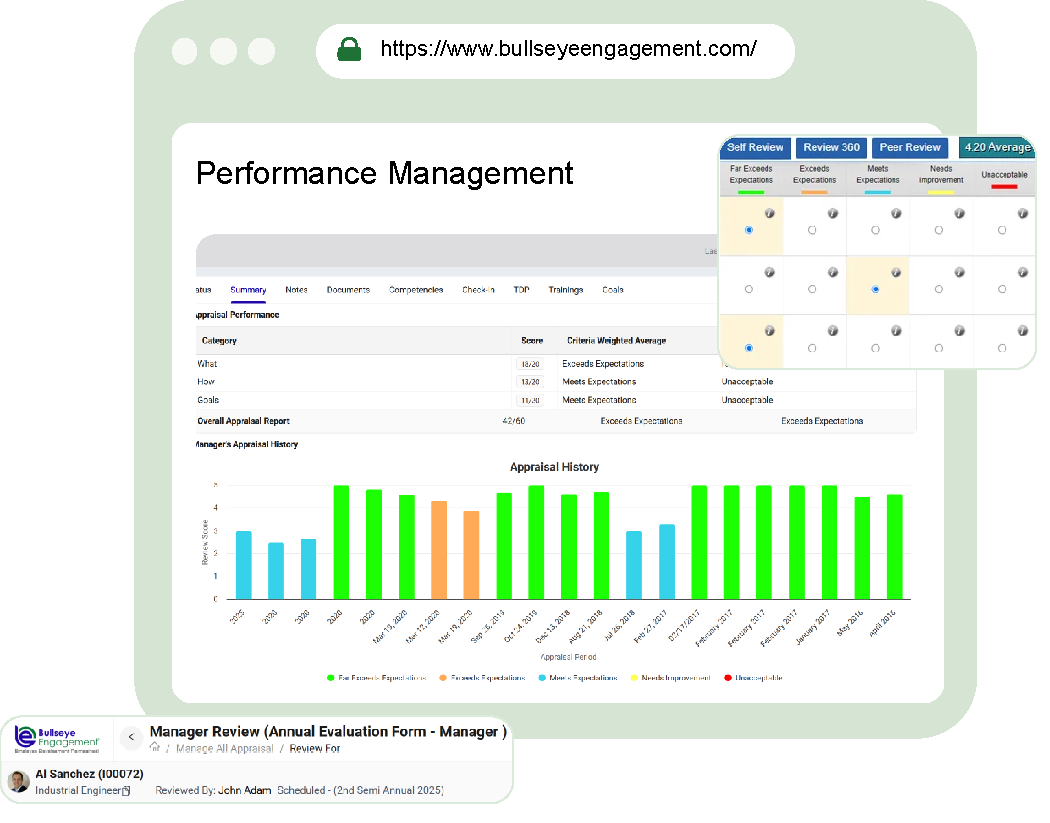The width and height of the screenshot is (1050, 823).
Task: Click second row info icon under Exceeds Expectations
Action: (833, 272)
